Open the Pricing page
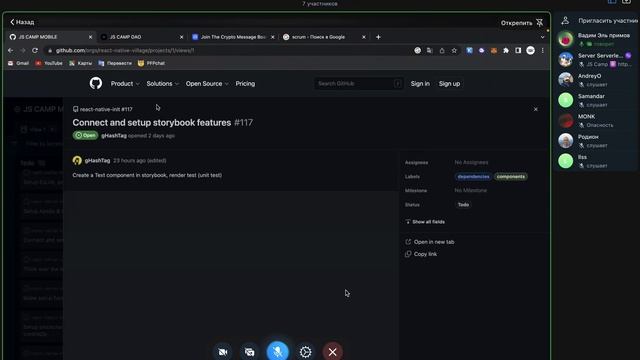Image resolution: width=640 pixels, height=360 pixels. [245, 84]
